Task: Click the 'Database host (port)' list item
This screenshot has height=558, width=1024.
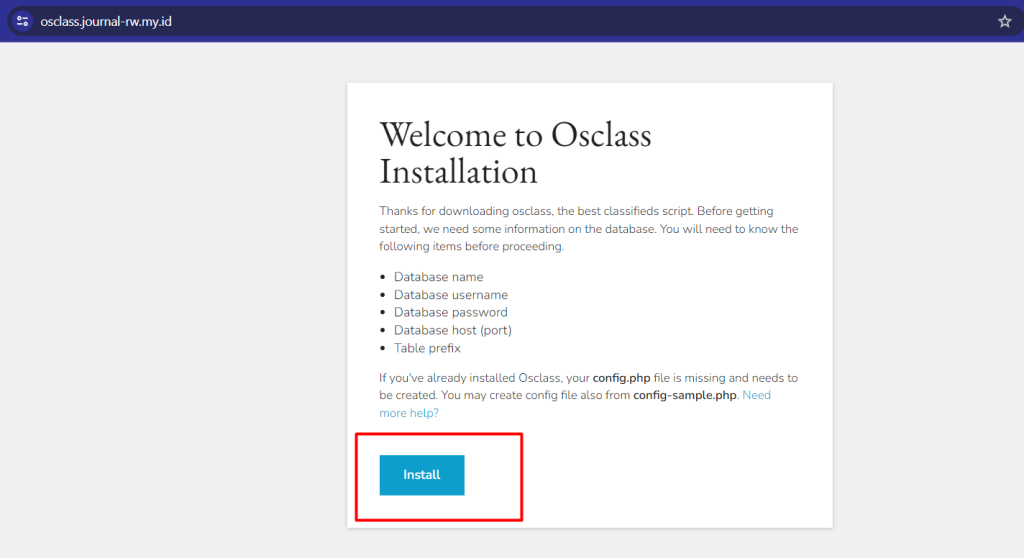Action: (x=453, y=330)
